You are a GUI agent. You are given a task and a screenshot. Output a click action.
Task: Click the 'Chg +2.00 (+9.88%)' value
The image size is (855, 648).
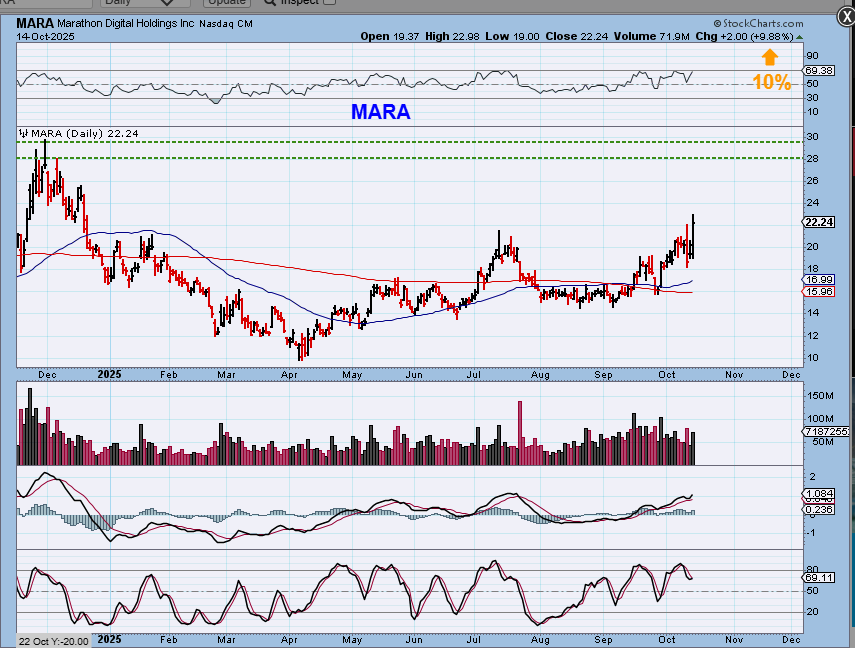pyautogui.click(x=744, y=37)
